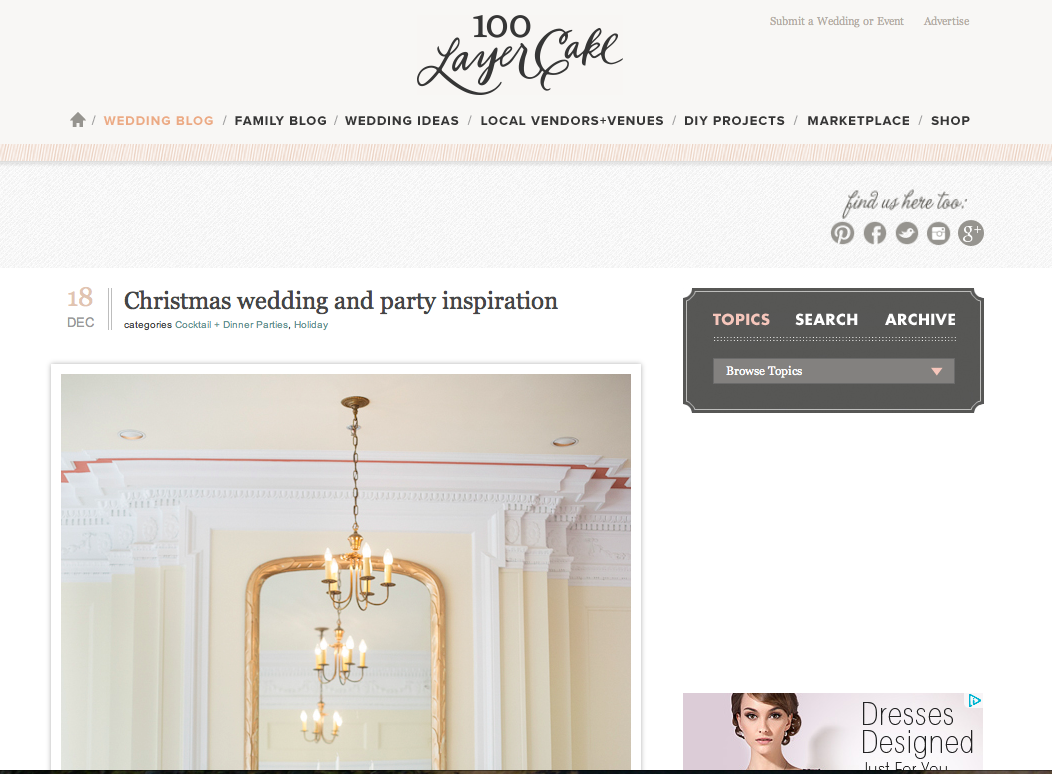The image size is (1052, 774).
Task: Select the Topics tab
Action: tap(741, 320)
